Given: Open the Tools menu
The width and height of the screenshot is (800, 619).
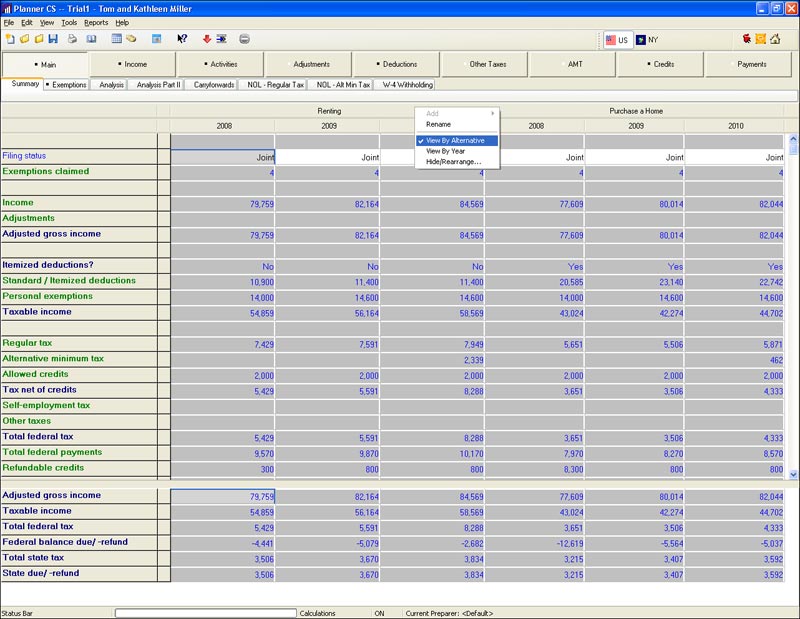Looking at the screenshot, I should tap(69, 22).
